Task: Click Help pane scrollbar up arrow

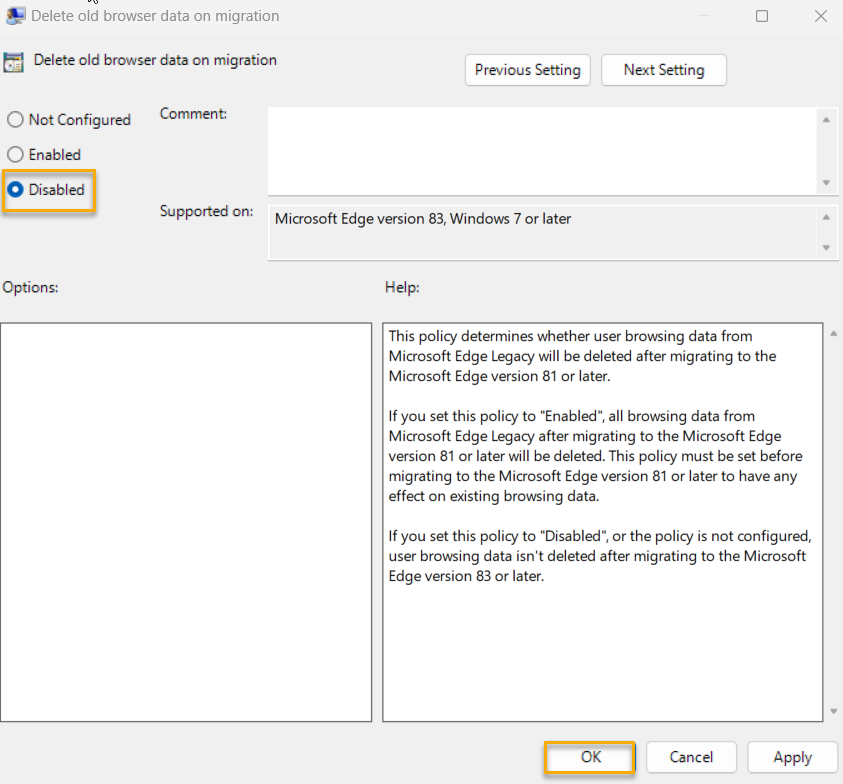Action: pos(834,333)
